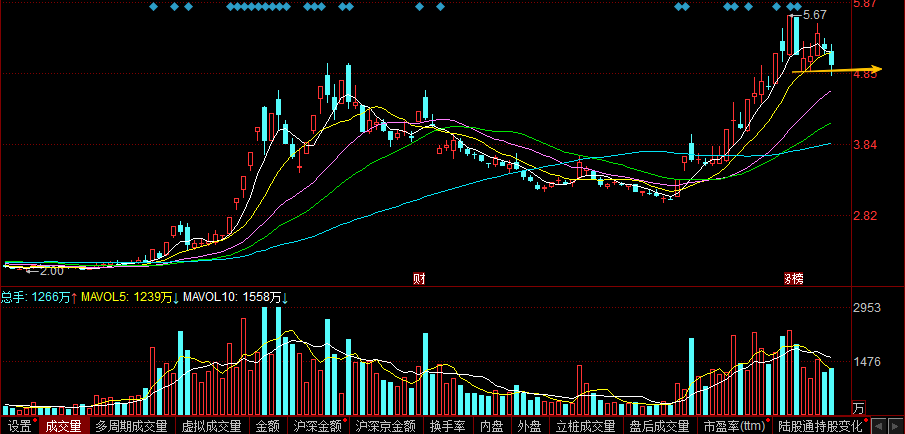
Task: Open the 盘后成交量 indicator tab
Action: coord(659,426)
